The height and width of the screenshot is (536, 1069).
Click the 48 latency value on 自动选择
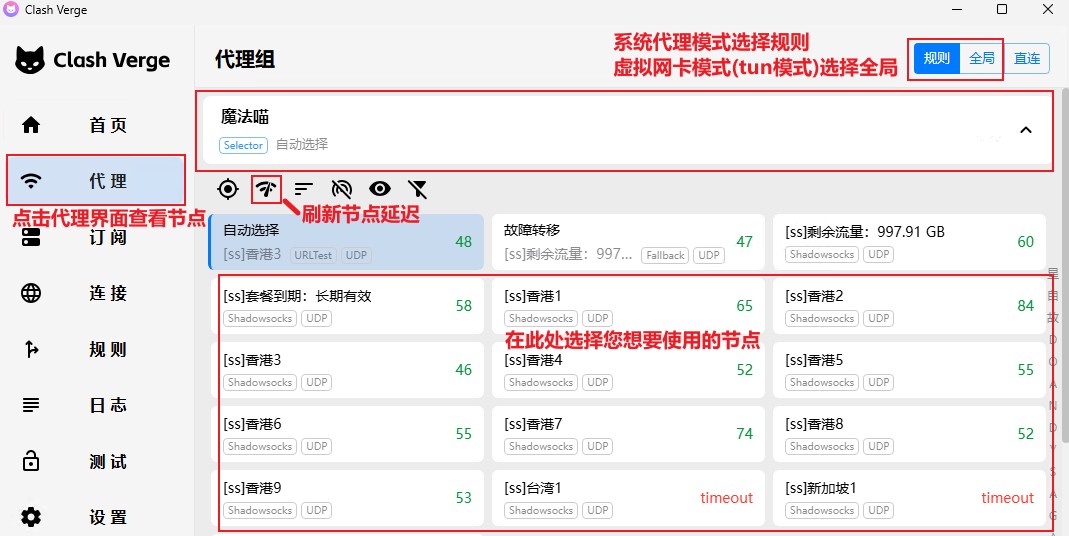coord(464,242)
